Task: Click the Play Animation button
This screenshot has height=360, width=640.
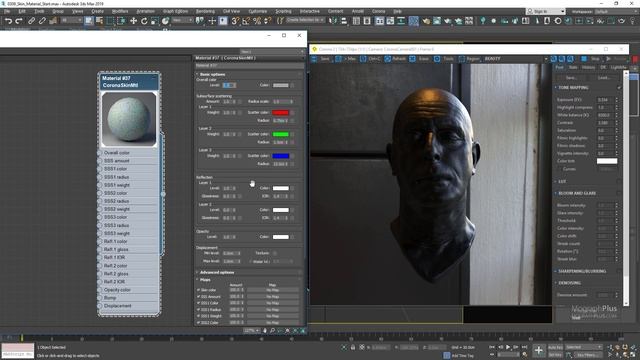Action: click(508, 347)
